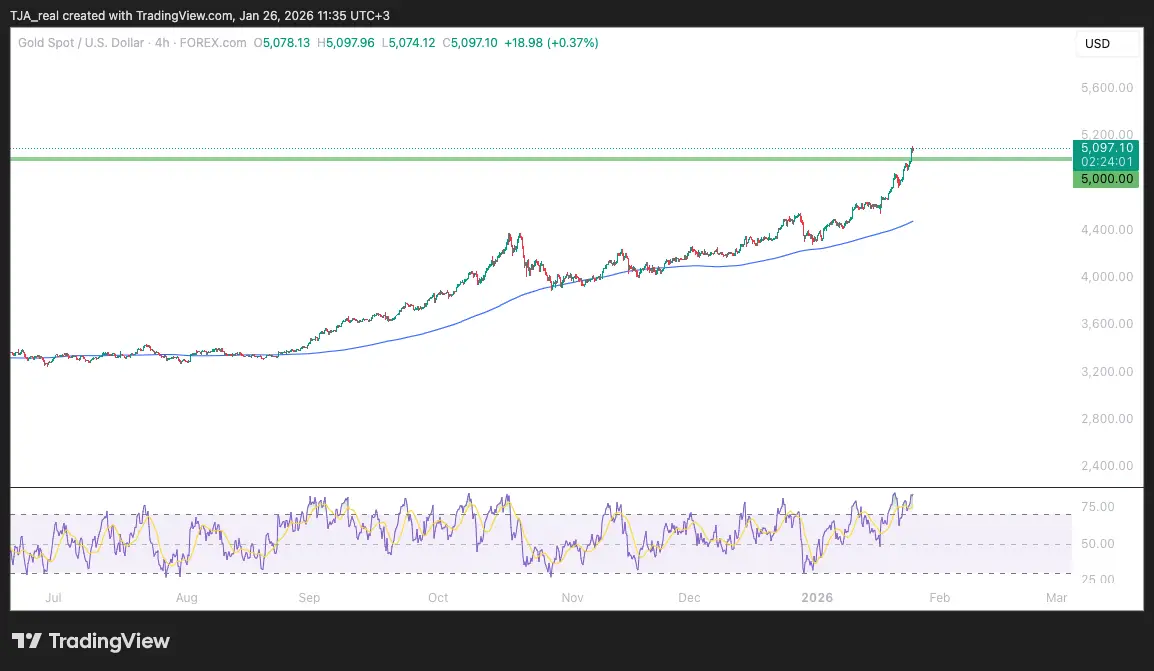Image resolution: width=1154 pixels, height=671 pixels.
Task: Click the Oct label on time axis
Action: click(438, 598)
